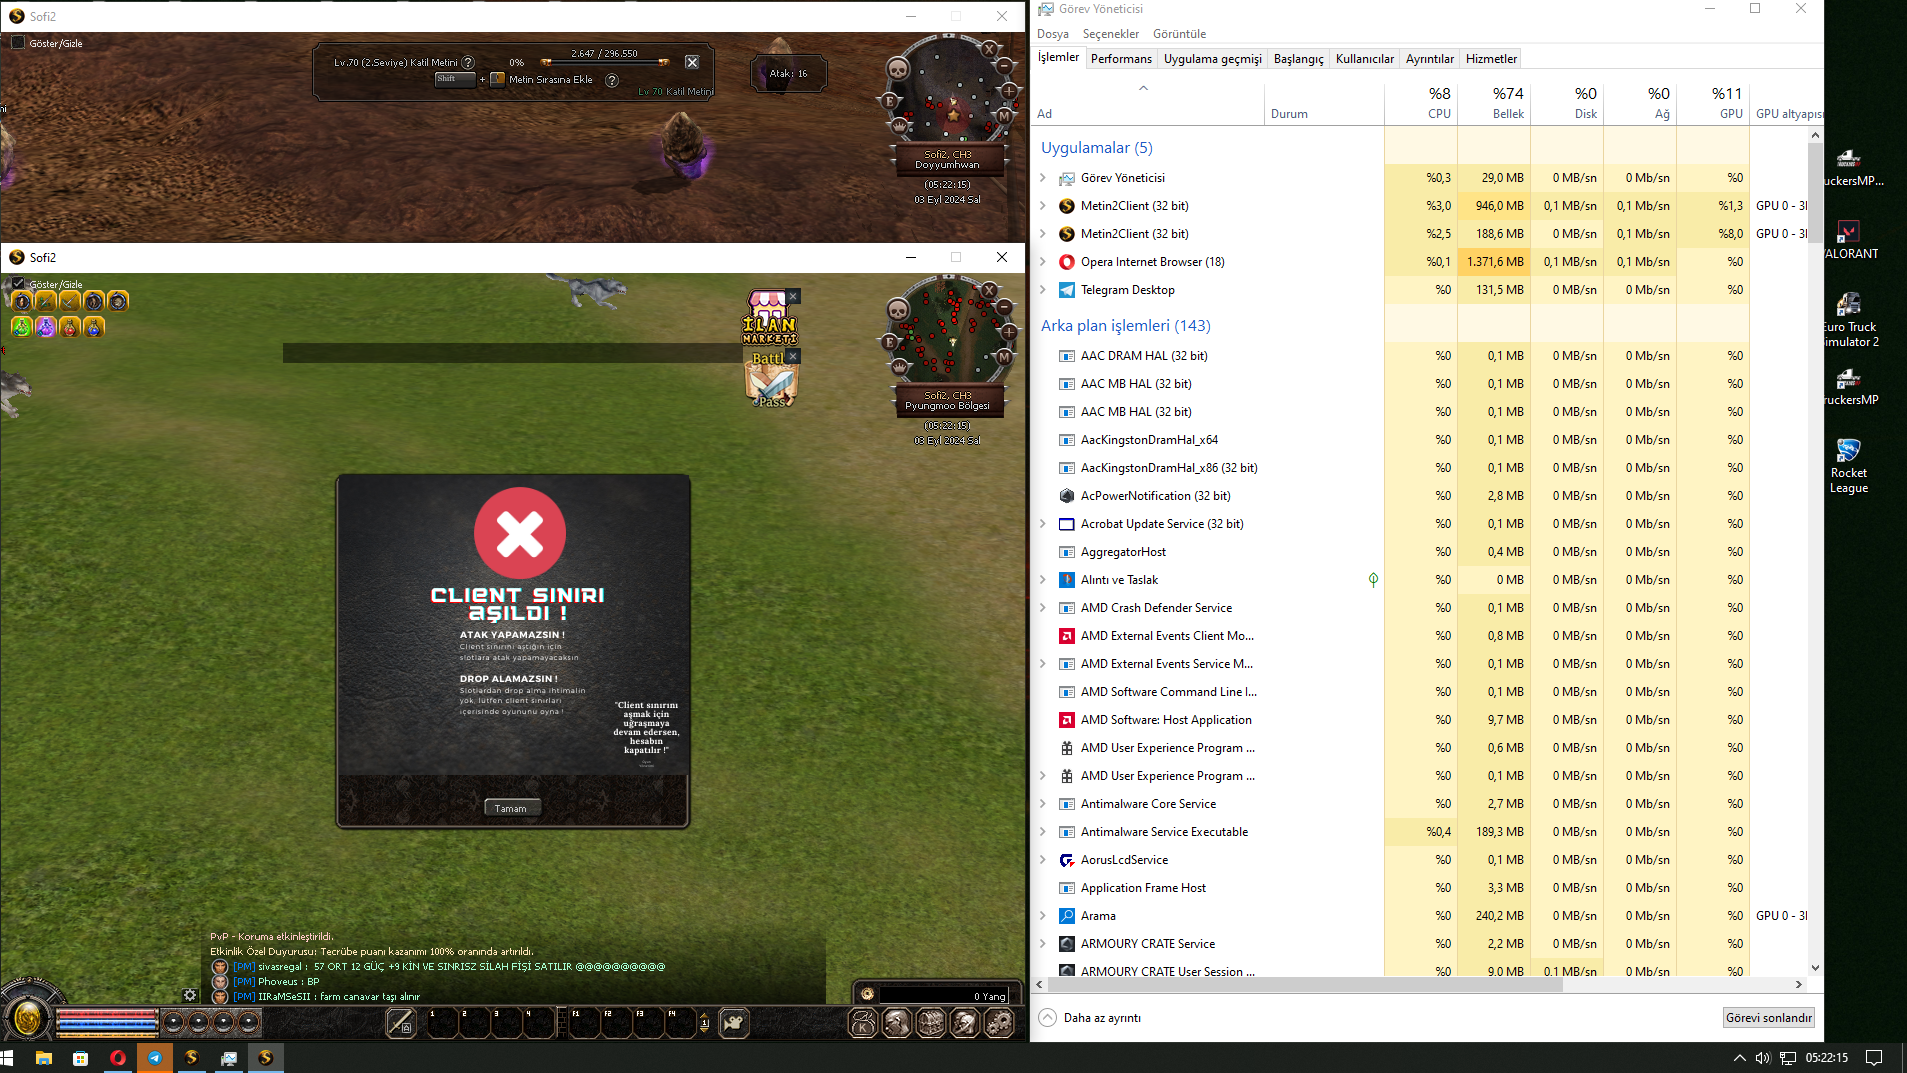Screen dimensions: 1907x1073
Task: Open the world map with M on lower minimap
Action: pos(1004,357)
